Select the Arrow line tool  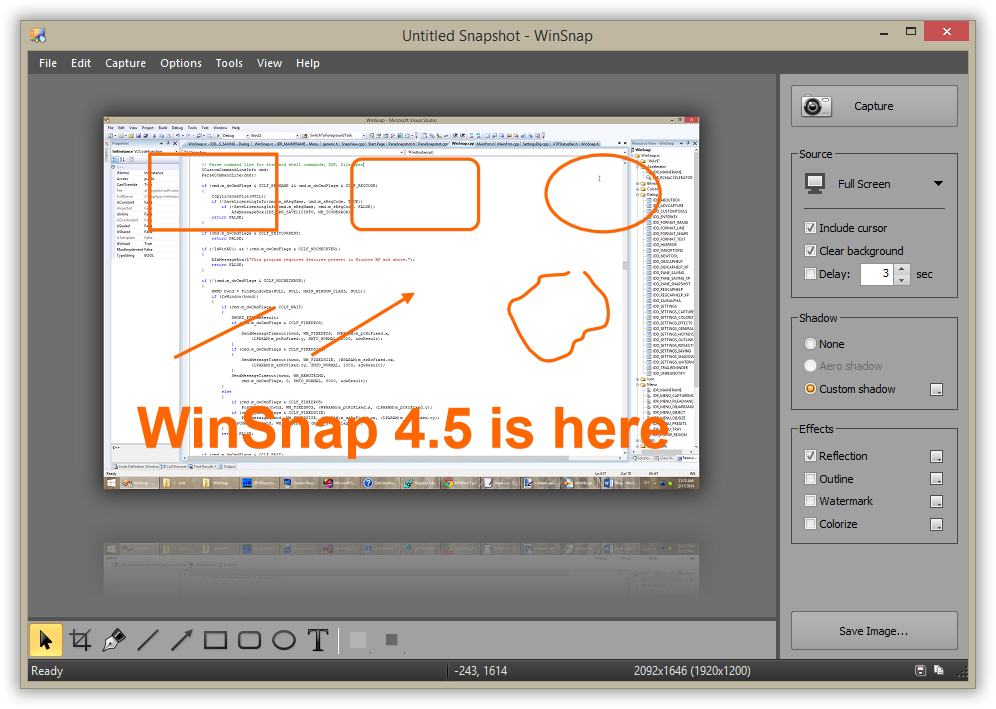(182, 640)
